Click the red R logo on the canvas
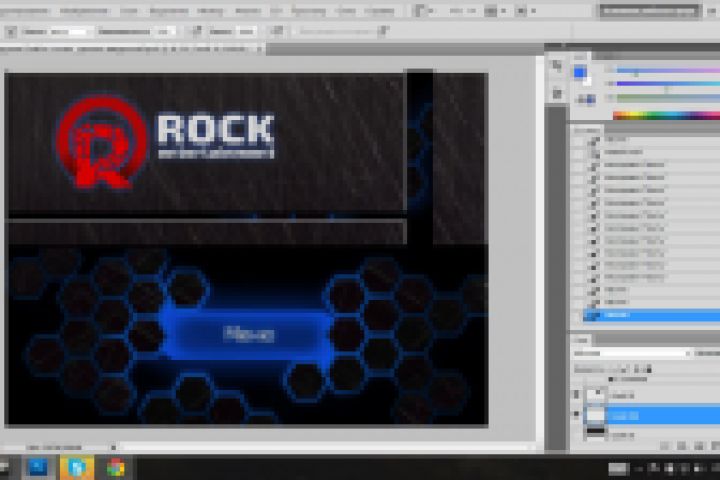The image size is (720, 480). 101,141
